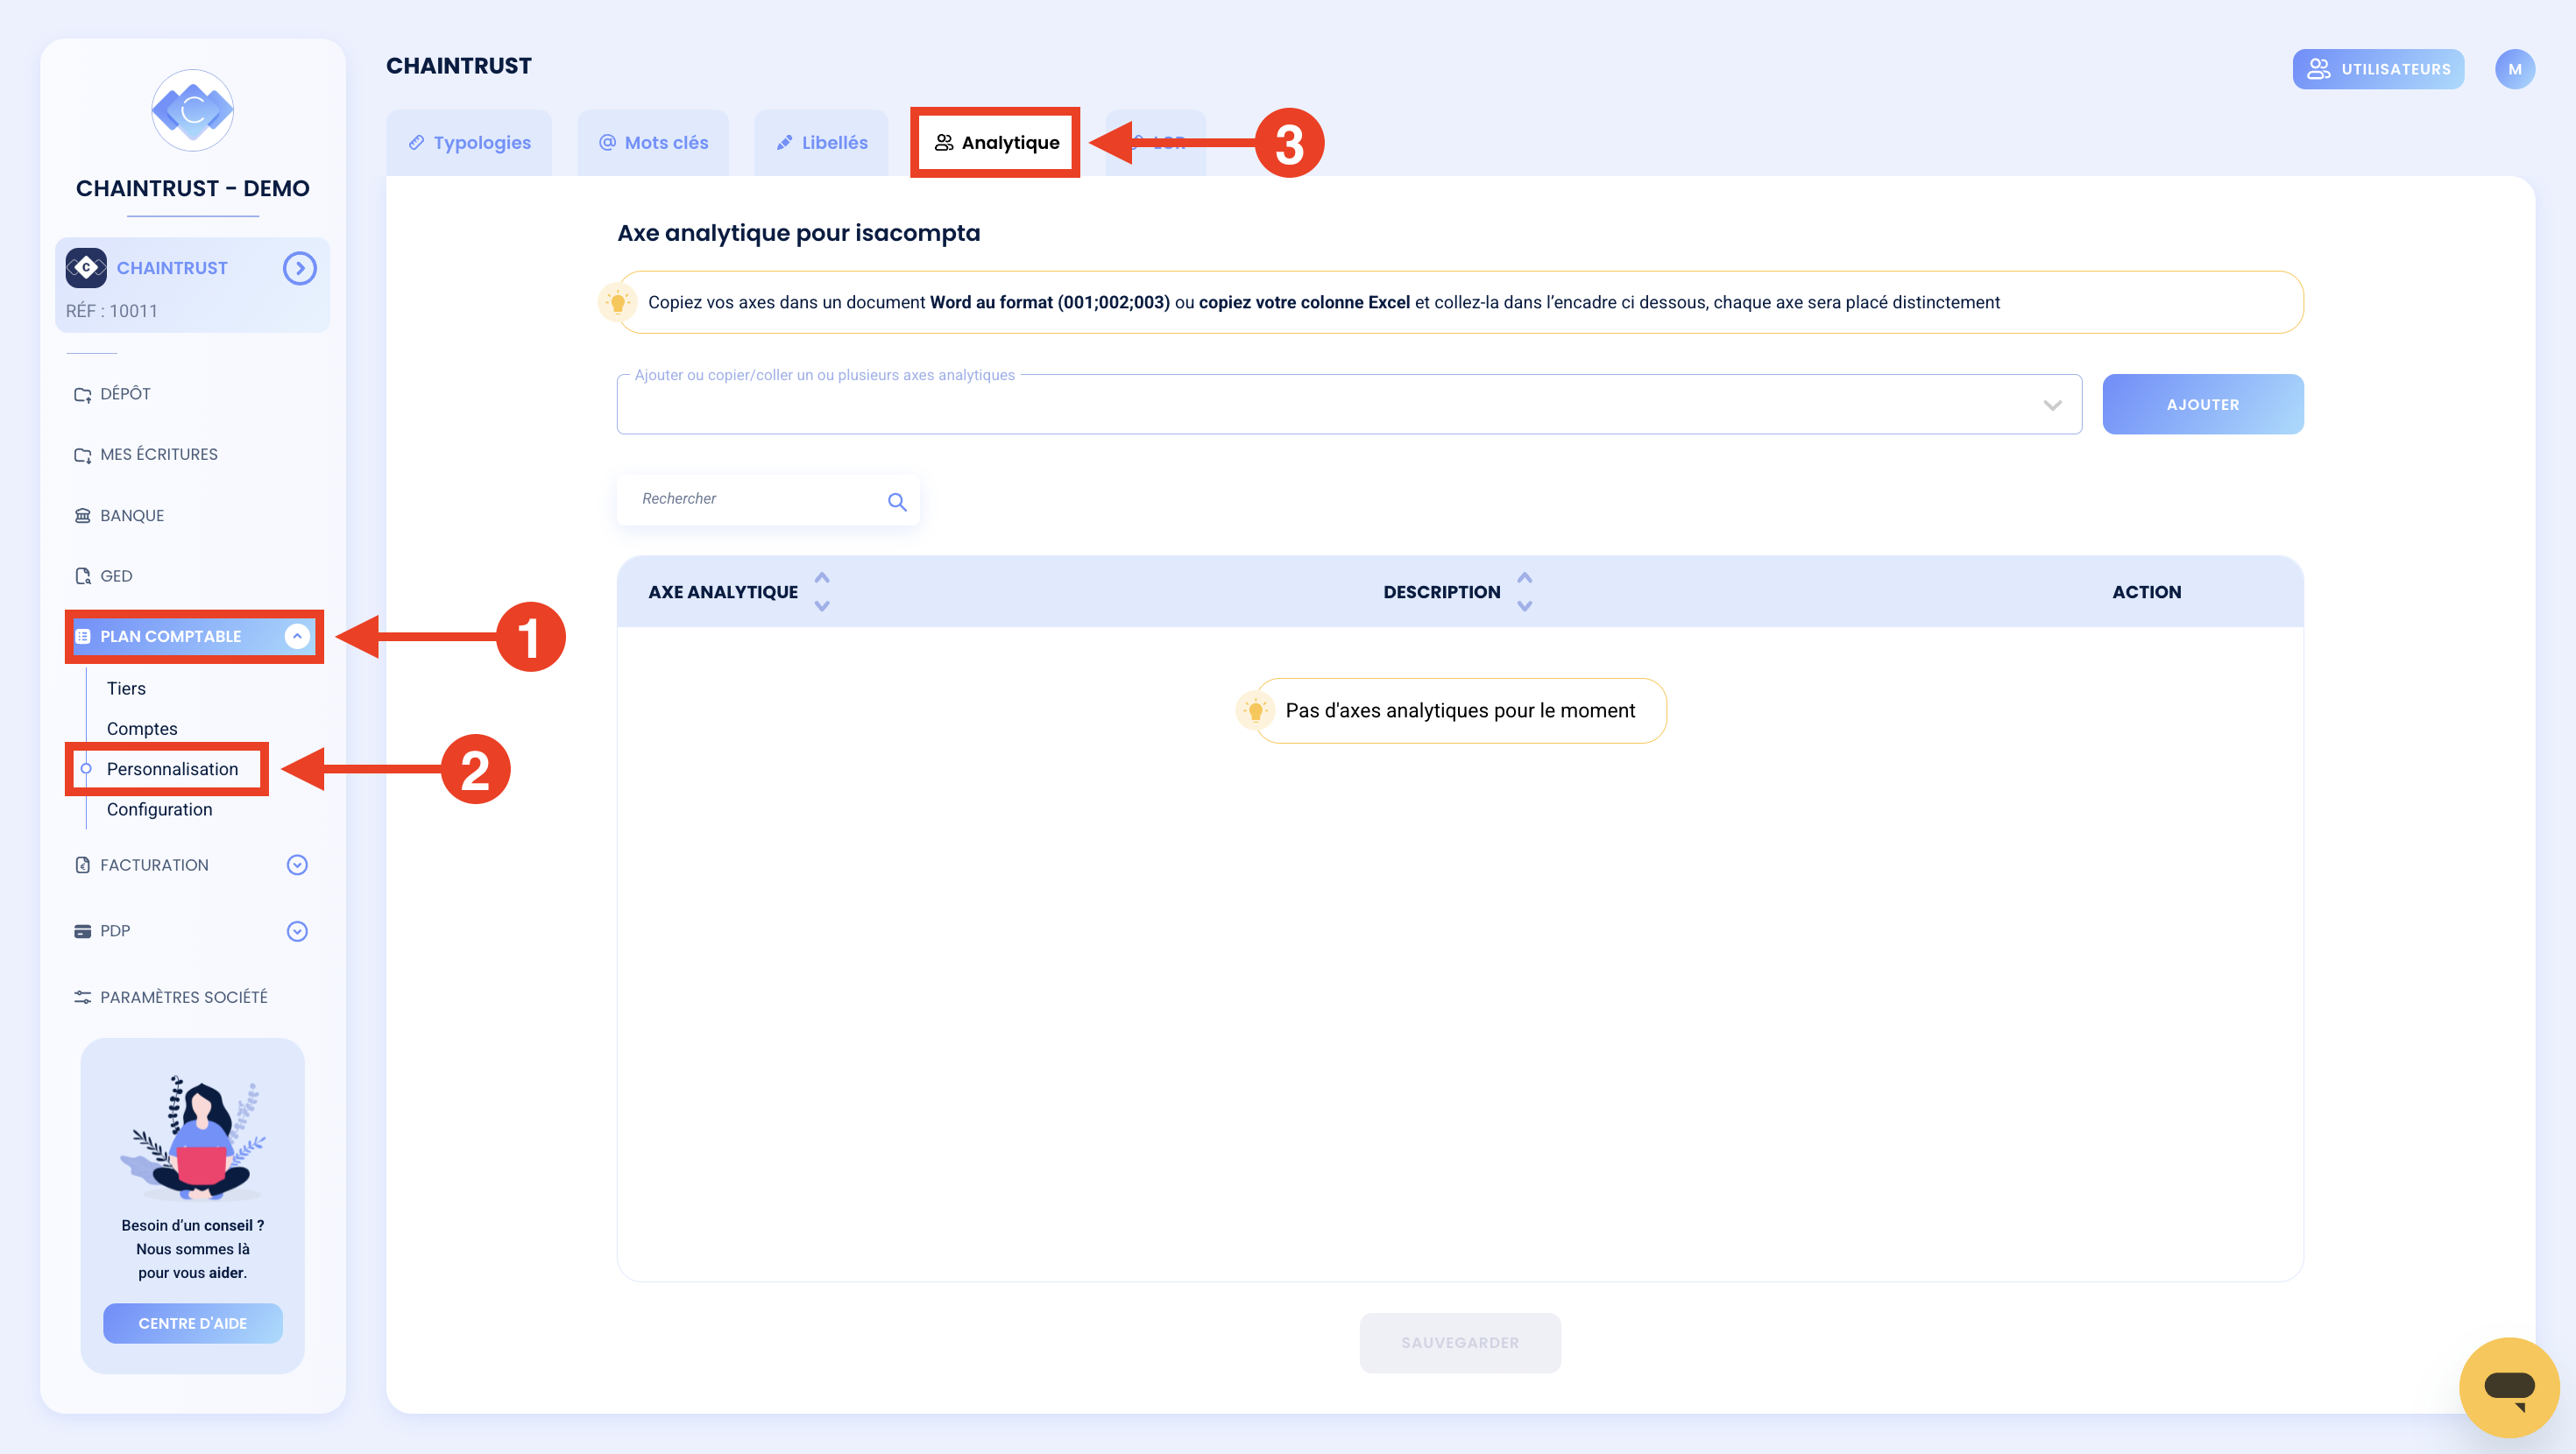This screenshot has height=1454, width=2576.
Task: Open the CENTRE D'AIDE button
Action: [x=192, y=1323]
